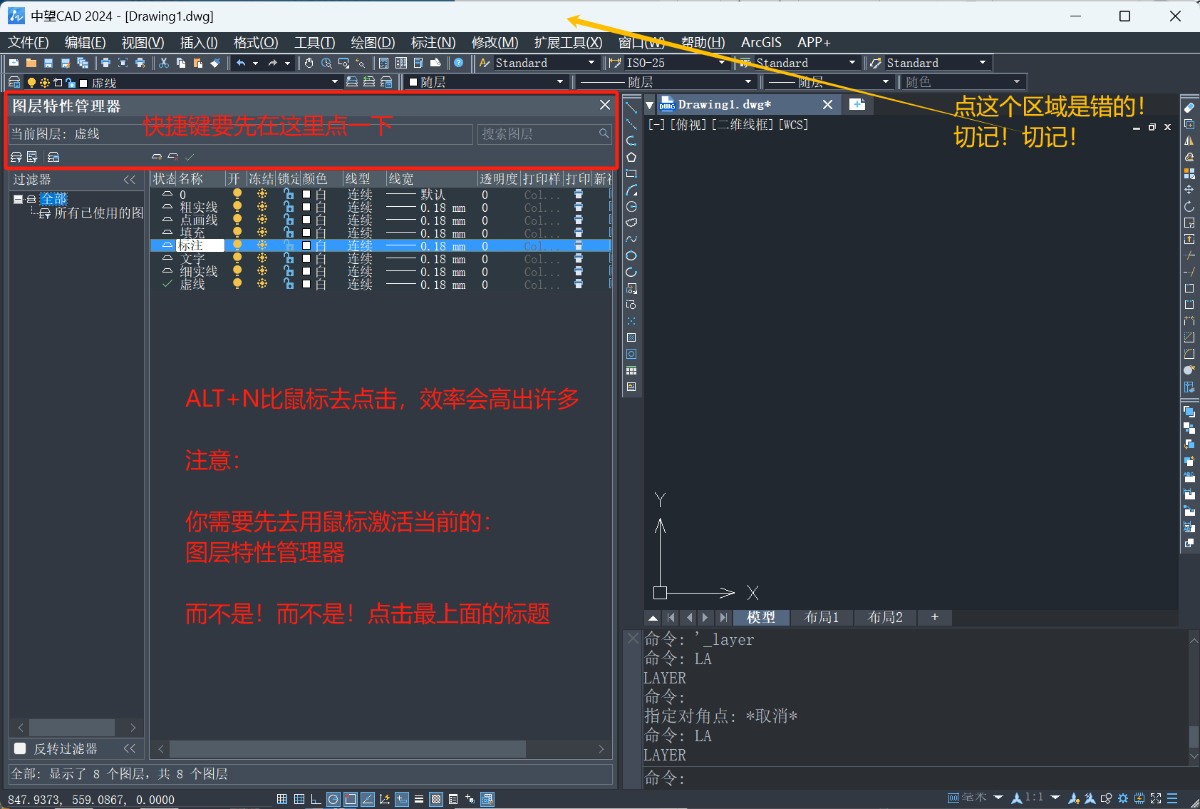Click Set Current green checkmark icon
1200x809 pixels.
click(x=189, y=157)
